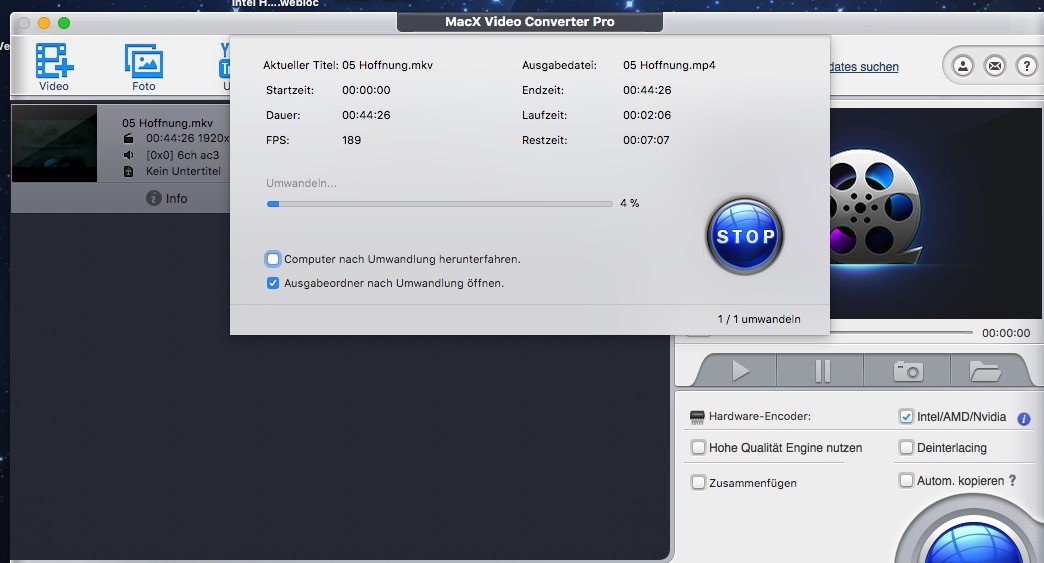Toggle Intel/AMD/Nvidia hardware encoder checkbox

coord(906,417)
